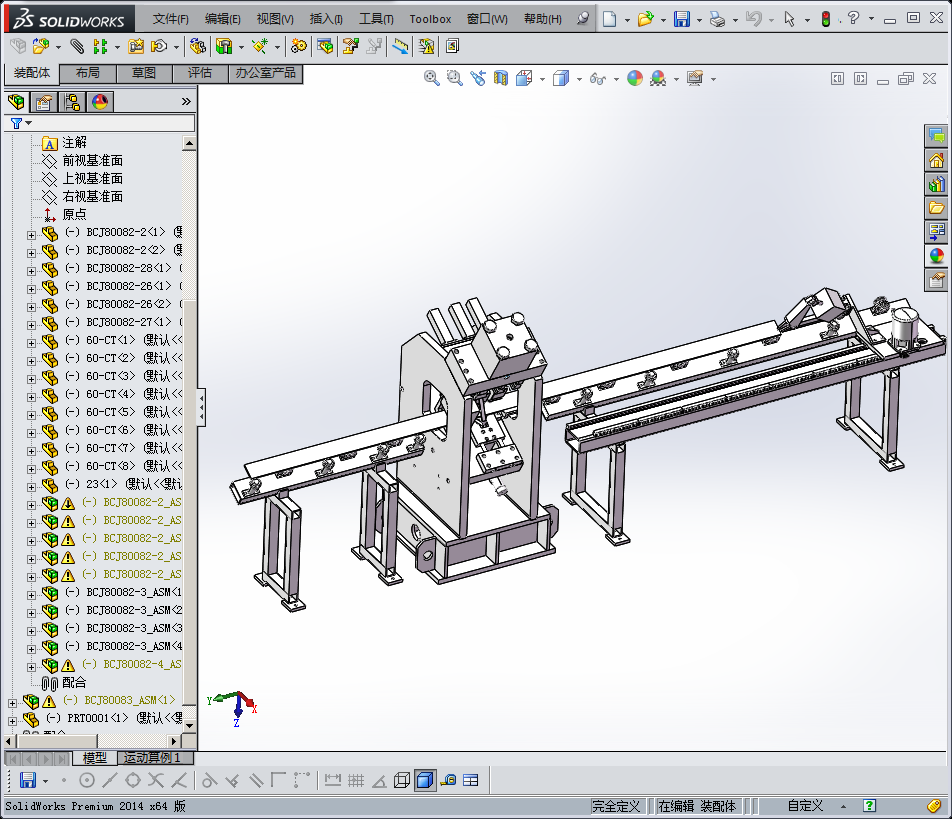Click the Zoom to Area icon
The image size is (952, 819).
(454, 78)
